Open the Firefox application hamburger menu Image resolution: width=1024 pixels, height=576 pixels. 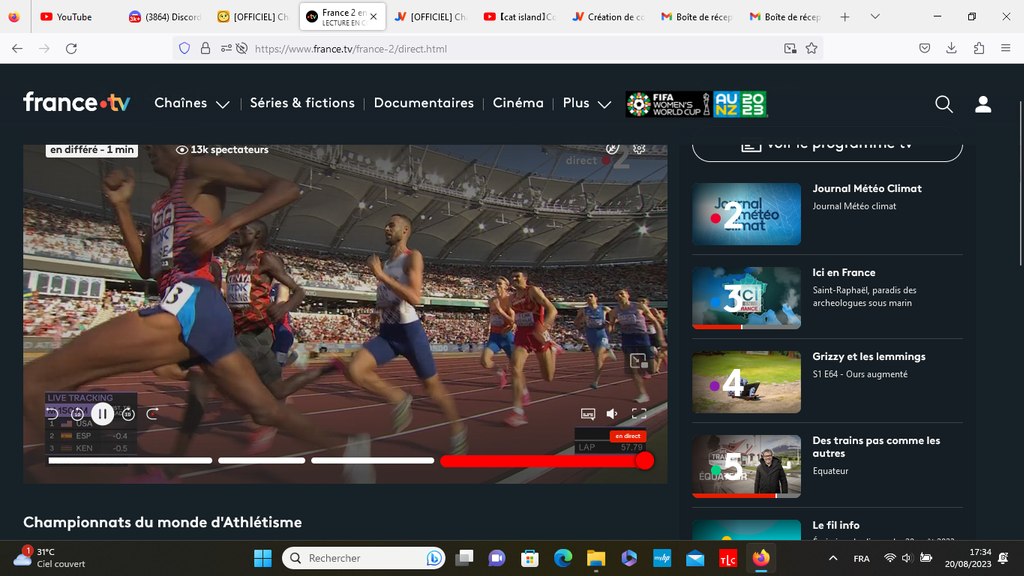1006,48
